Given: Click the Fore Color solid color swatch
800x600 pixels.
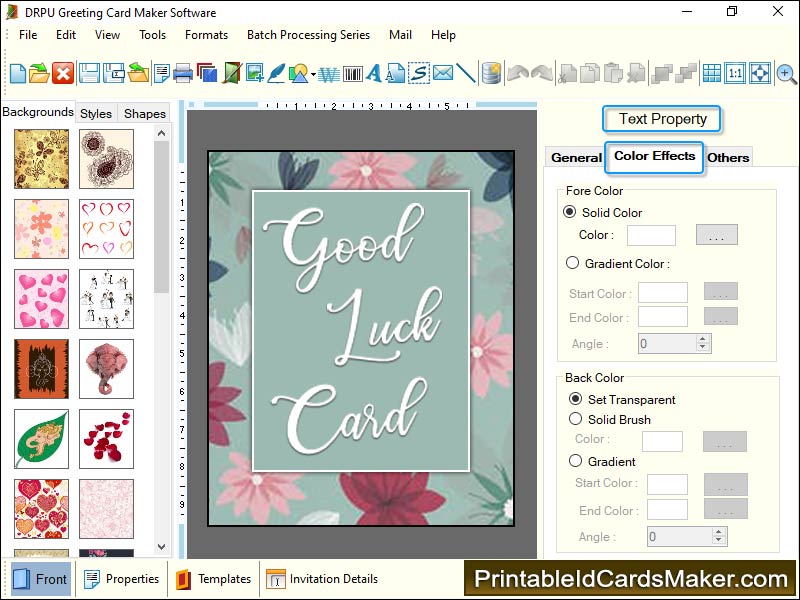Looking at the screenshot, I should click(651, 235).
